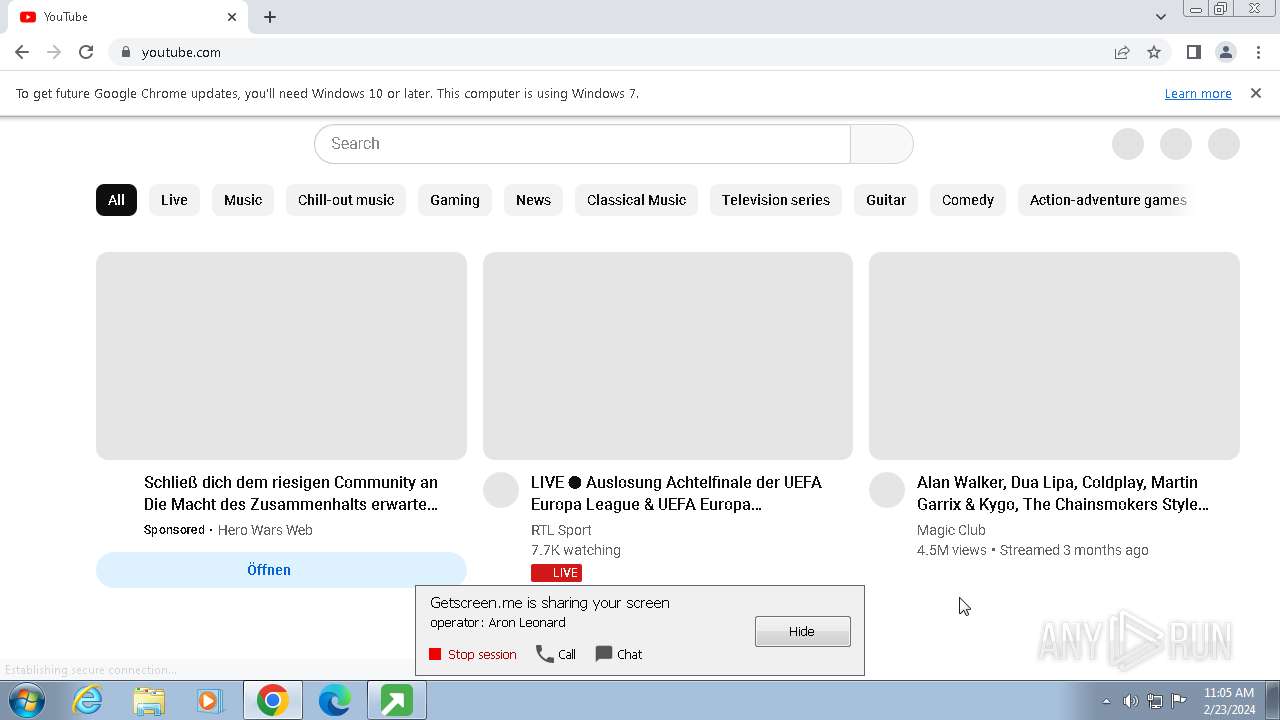This screenshot has height=720, width=1280.
Task: Select the Gaming filter chip
Action: pyautogui.click(x=455, y=200)
